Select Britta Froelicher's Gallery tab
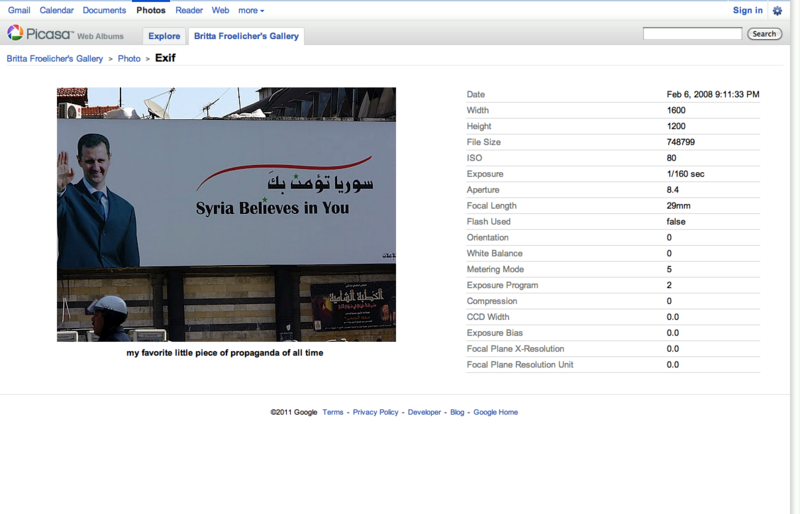800x514 pixels. 246,36
